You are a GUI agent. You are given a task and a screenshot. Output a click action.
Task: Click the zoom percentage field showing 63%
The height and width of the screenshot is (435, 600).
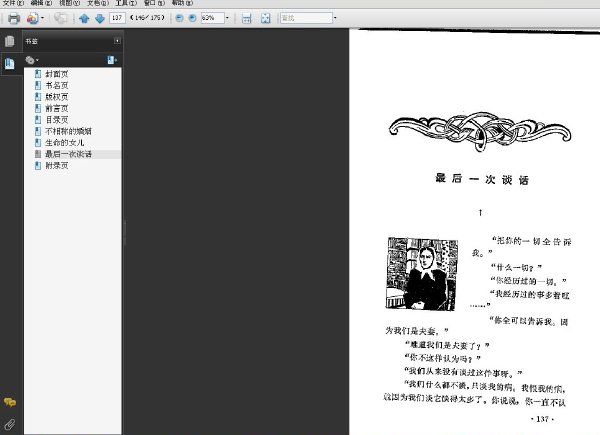point(212,18)
